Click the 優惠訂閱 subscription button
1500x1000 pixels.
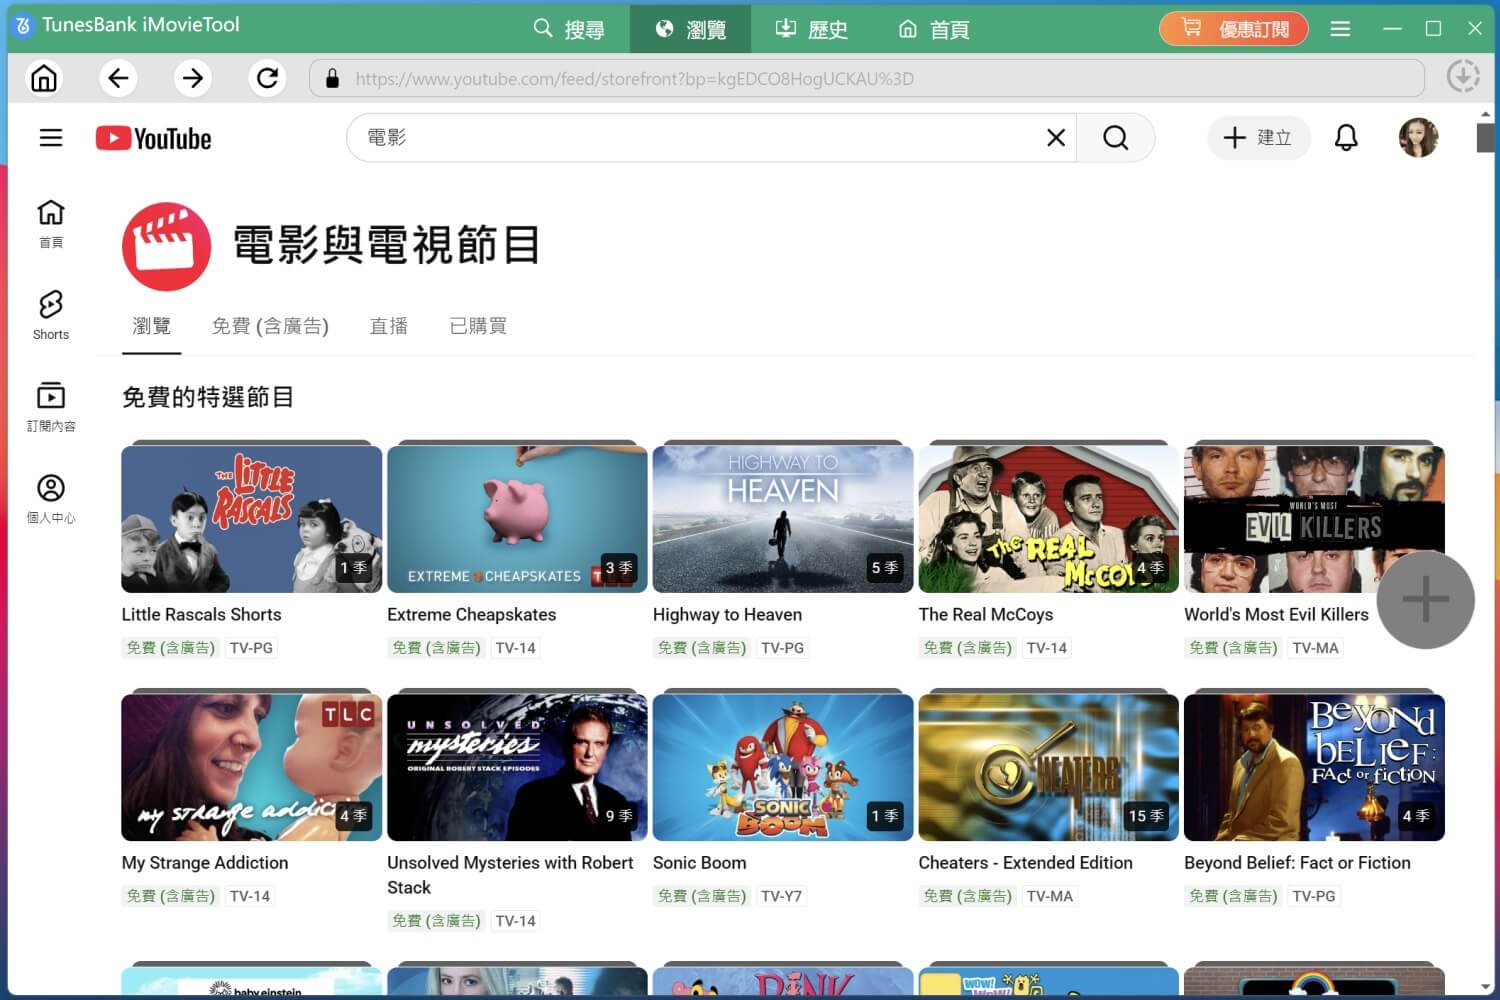pos(1233,28)
